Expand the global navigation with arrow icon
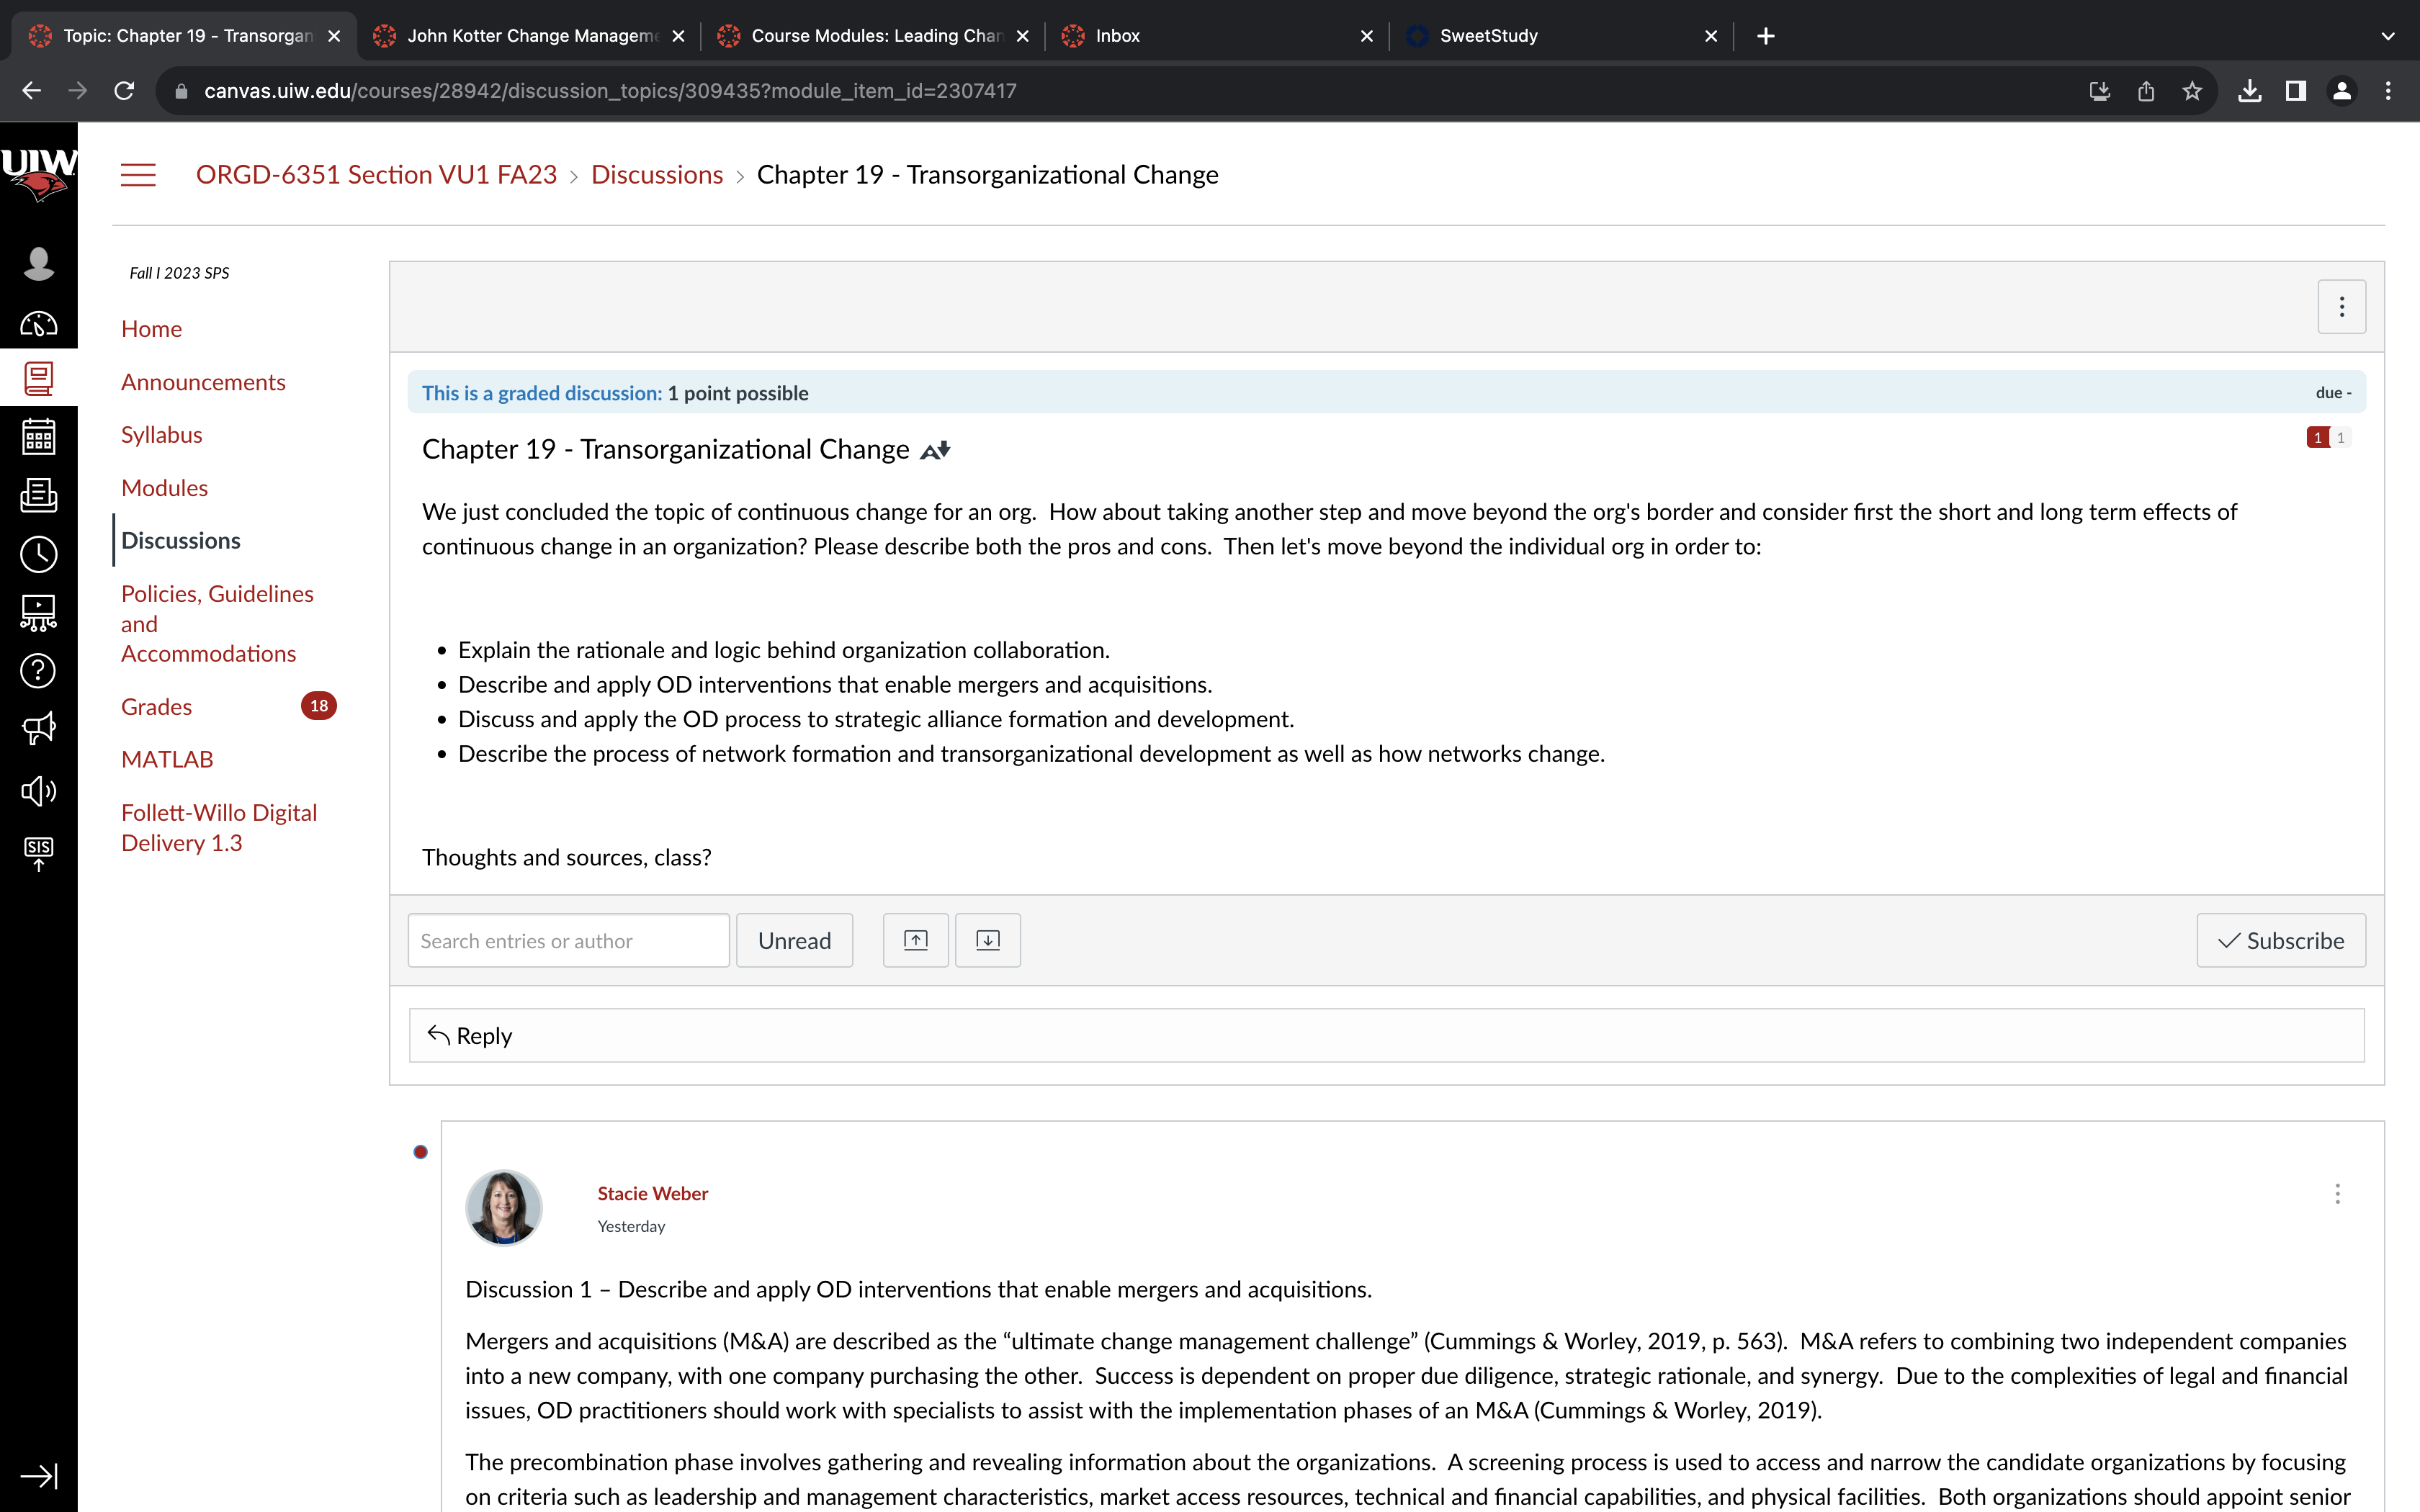The width and height of the screenshot is (2420, 1512). coord(38,1476)
